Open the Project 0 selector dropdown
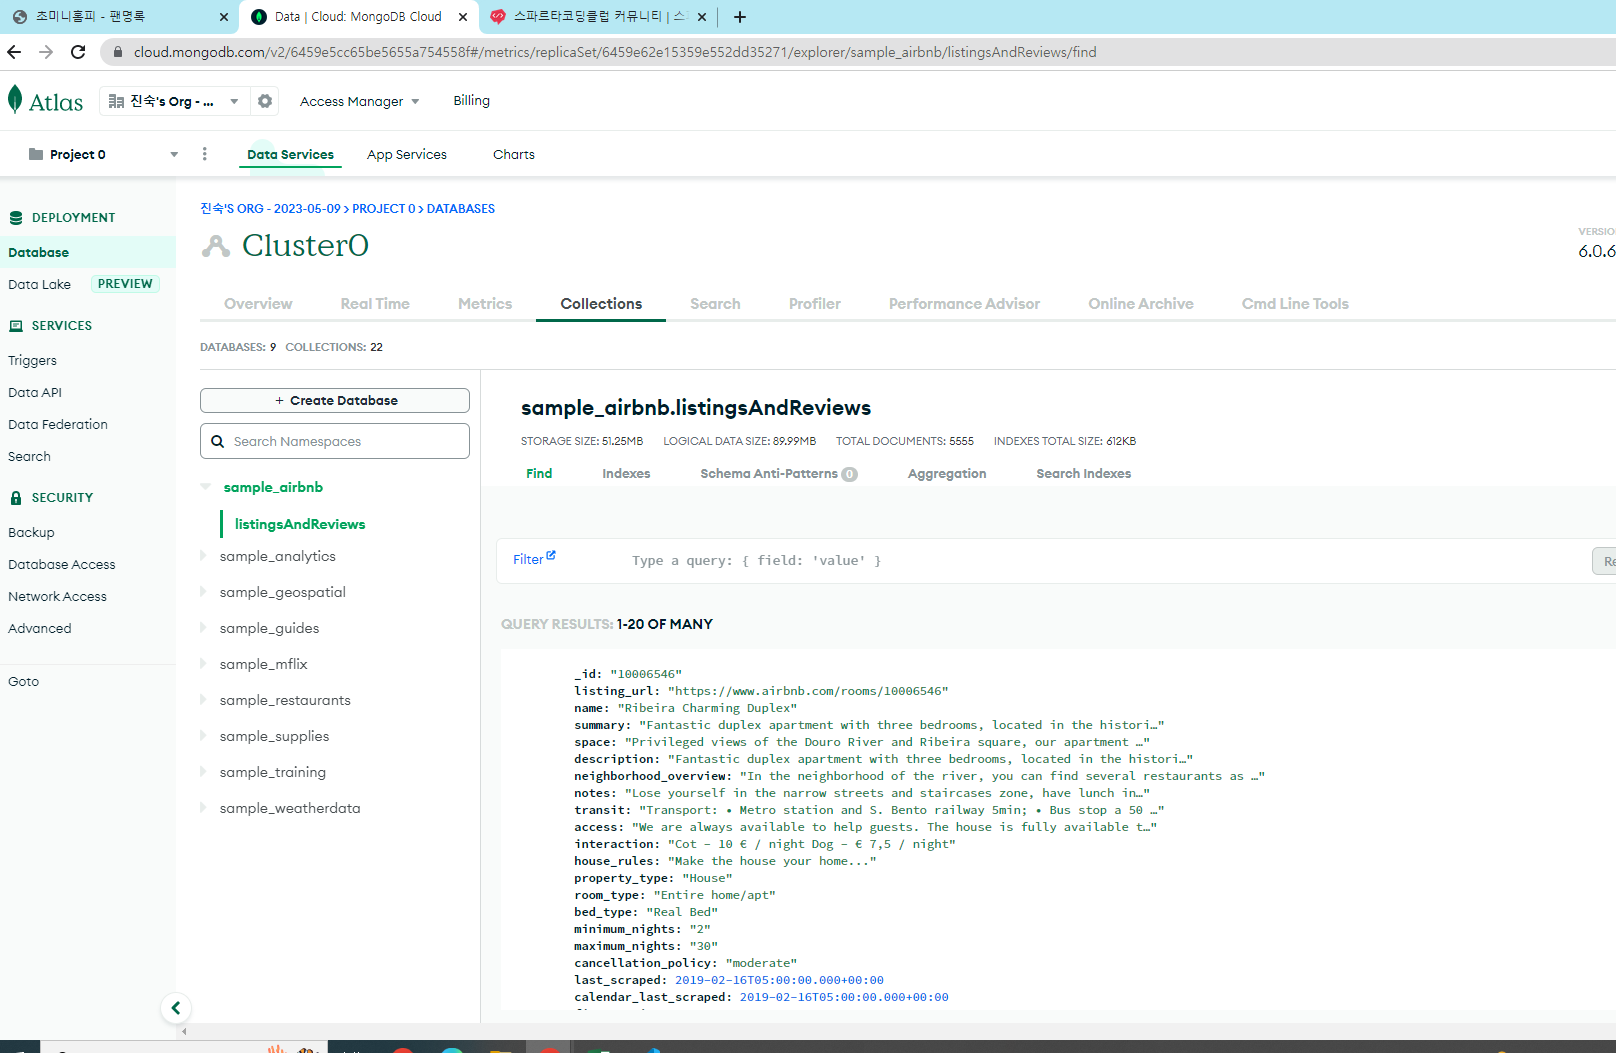The height and width of the screenshot is (1053, 1616). click(x=103, y=154)
